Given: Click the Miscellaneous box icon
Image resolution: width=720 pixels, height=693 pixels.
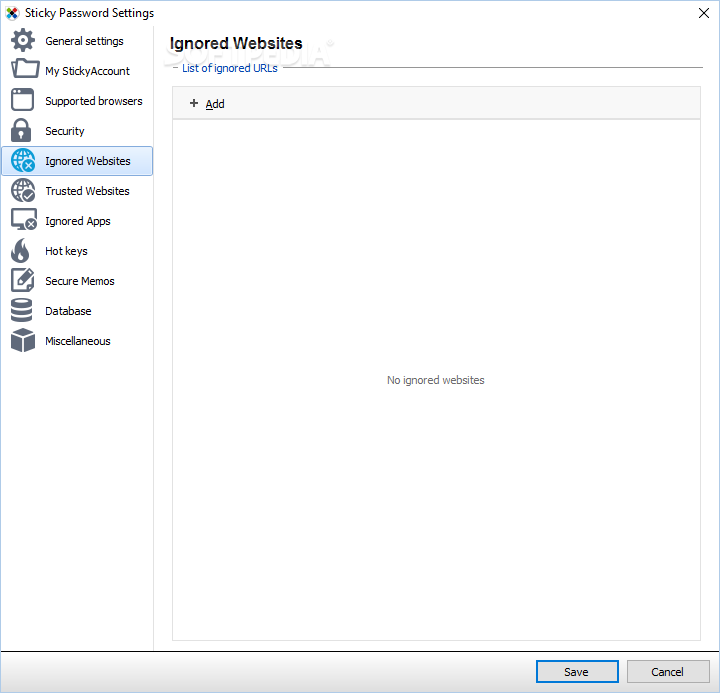Looking at the screenshot, I should tap(23, 340).
